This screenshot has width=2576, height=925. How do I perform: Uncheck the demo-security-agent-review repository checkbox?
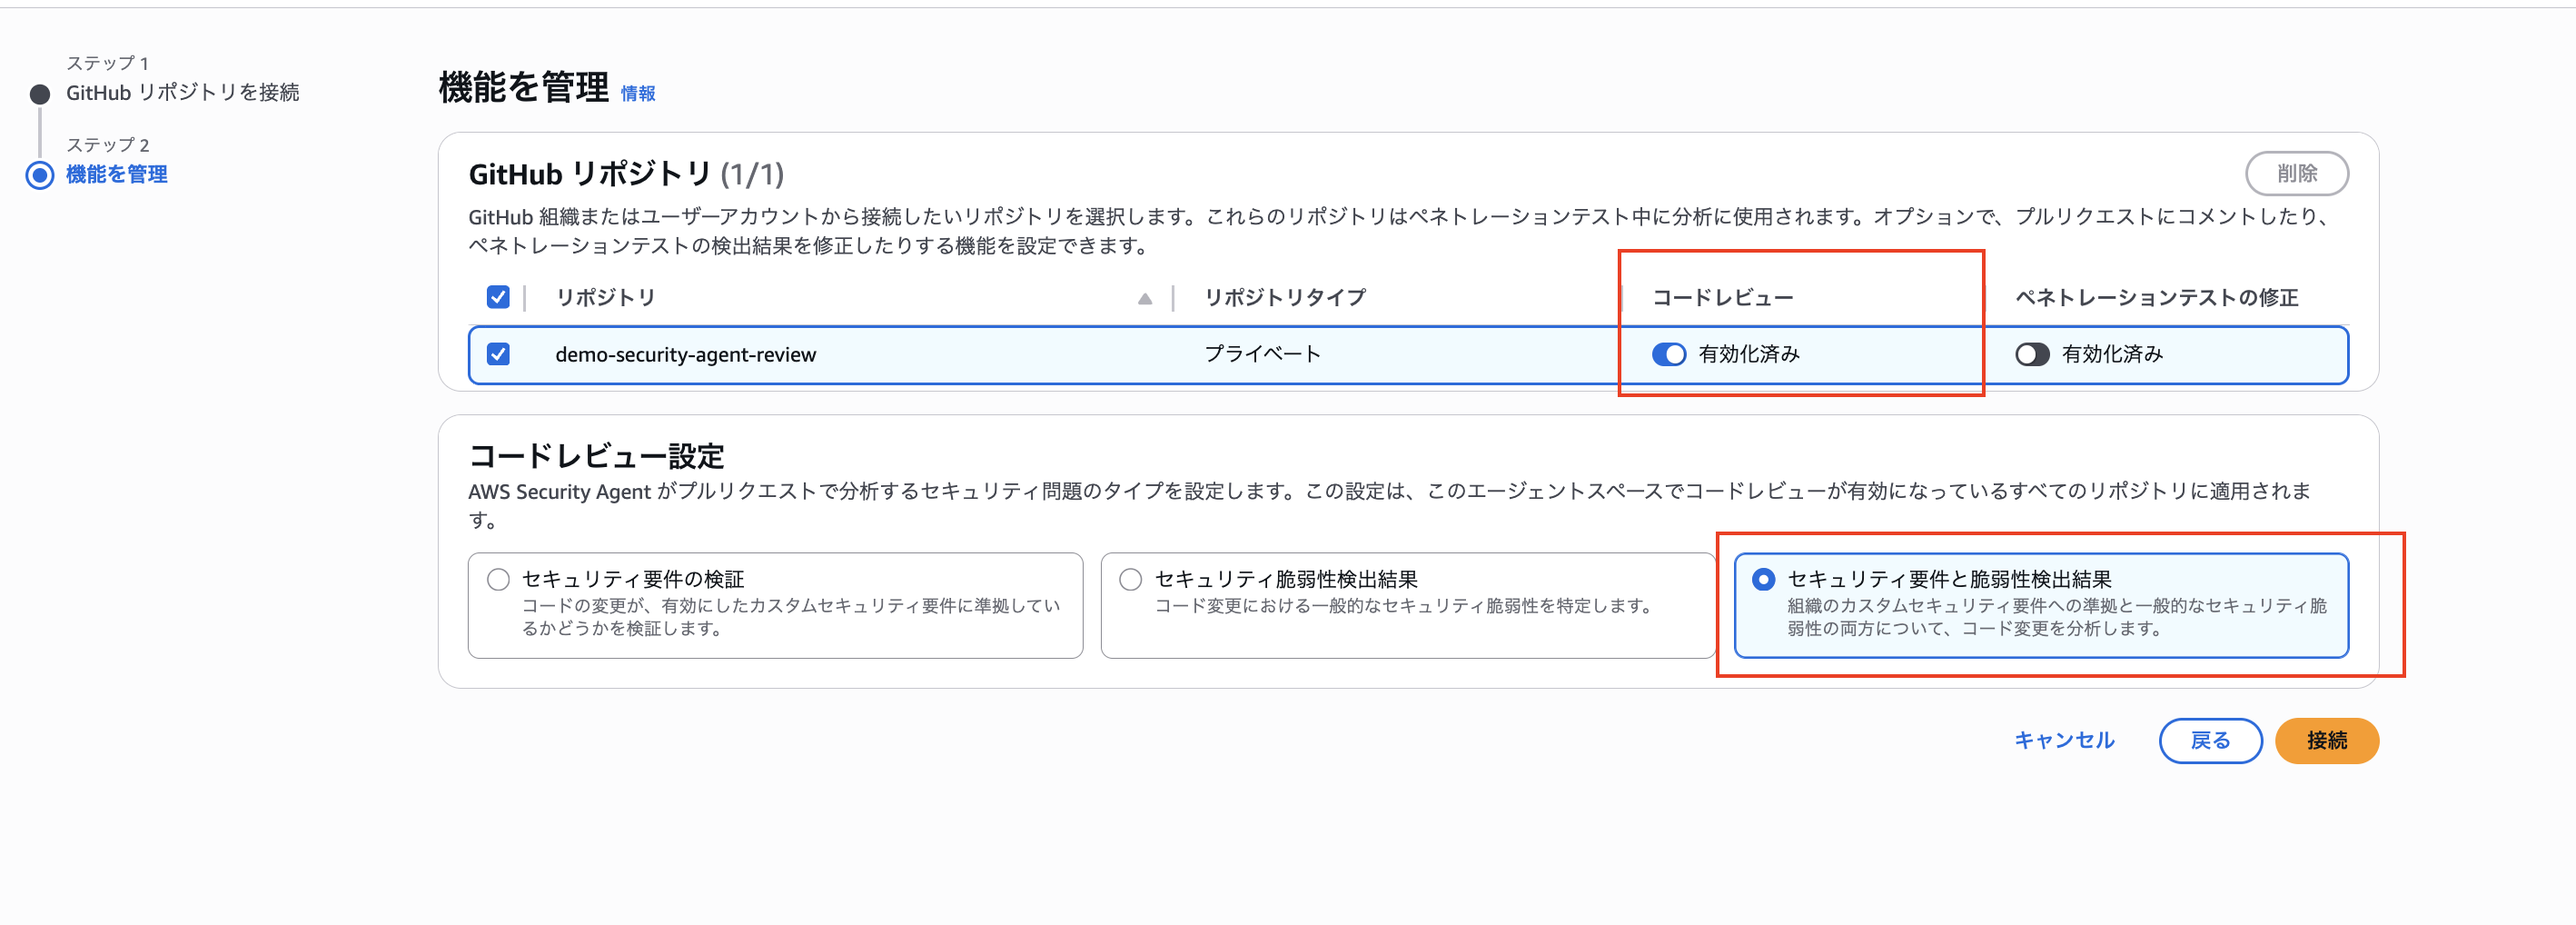pos(499,354)
